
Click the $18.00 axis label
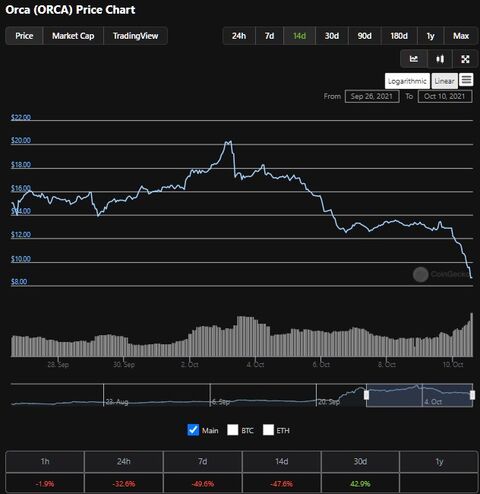point(21,164)
